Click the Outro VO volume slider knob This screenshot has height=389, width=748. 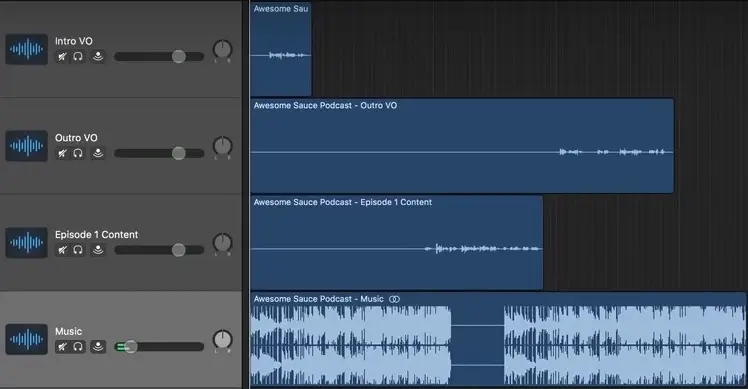pyautogui.click(x=178, y=153)
